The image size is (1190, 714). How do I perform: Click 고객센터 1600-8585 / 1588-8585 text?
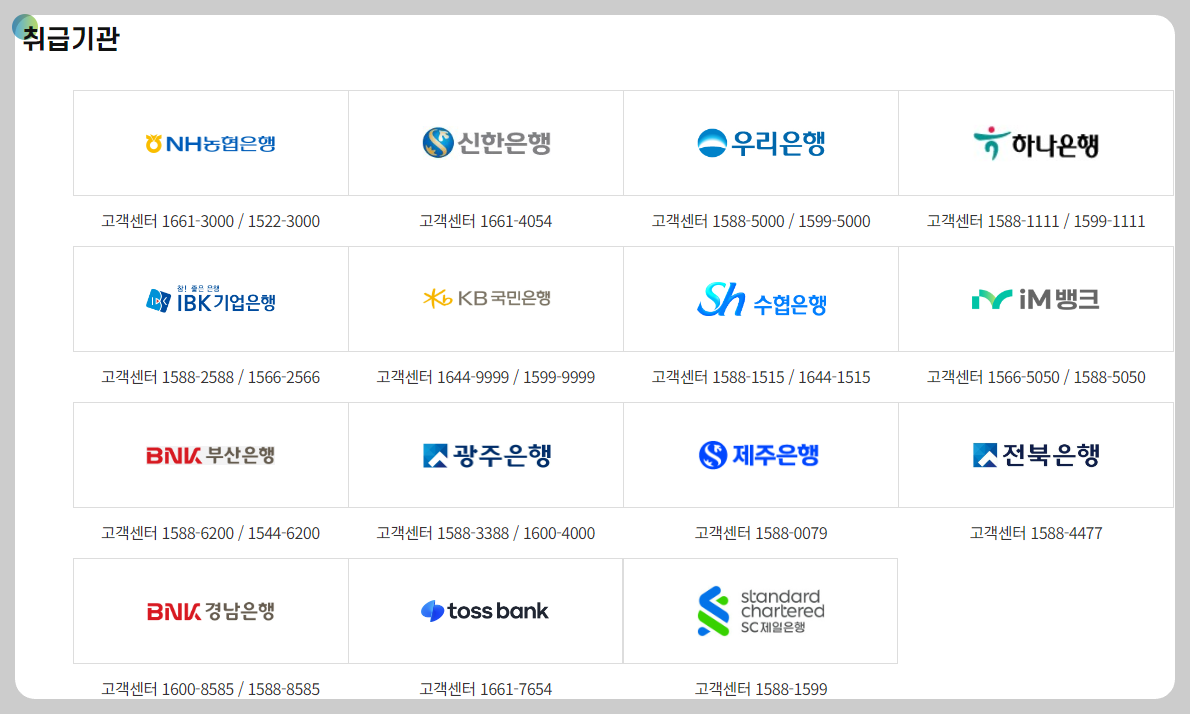[211, 689]
